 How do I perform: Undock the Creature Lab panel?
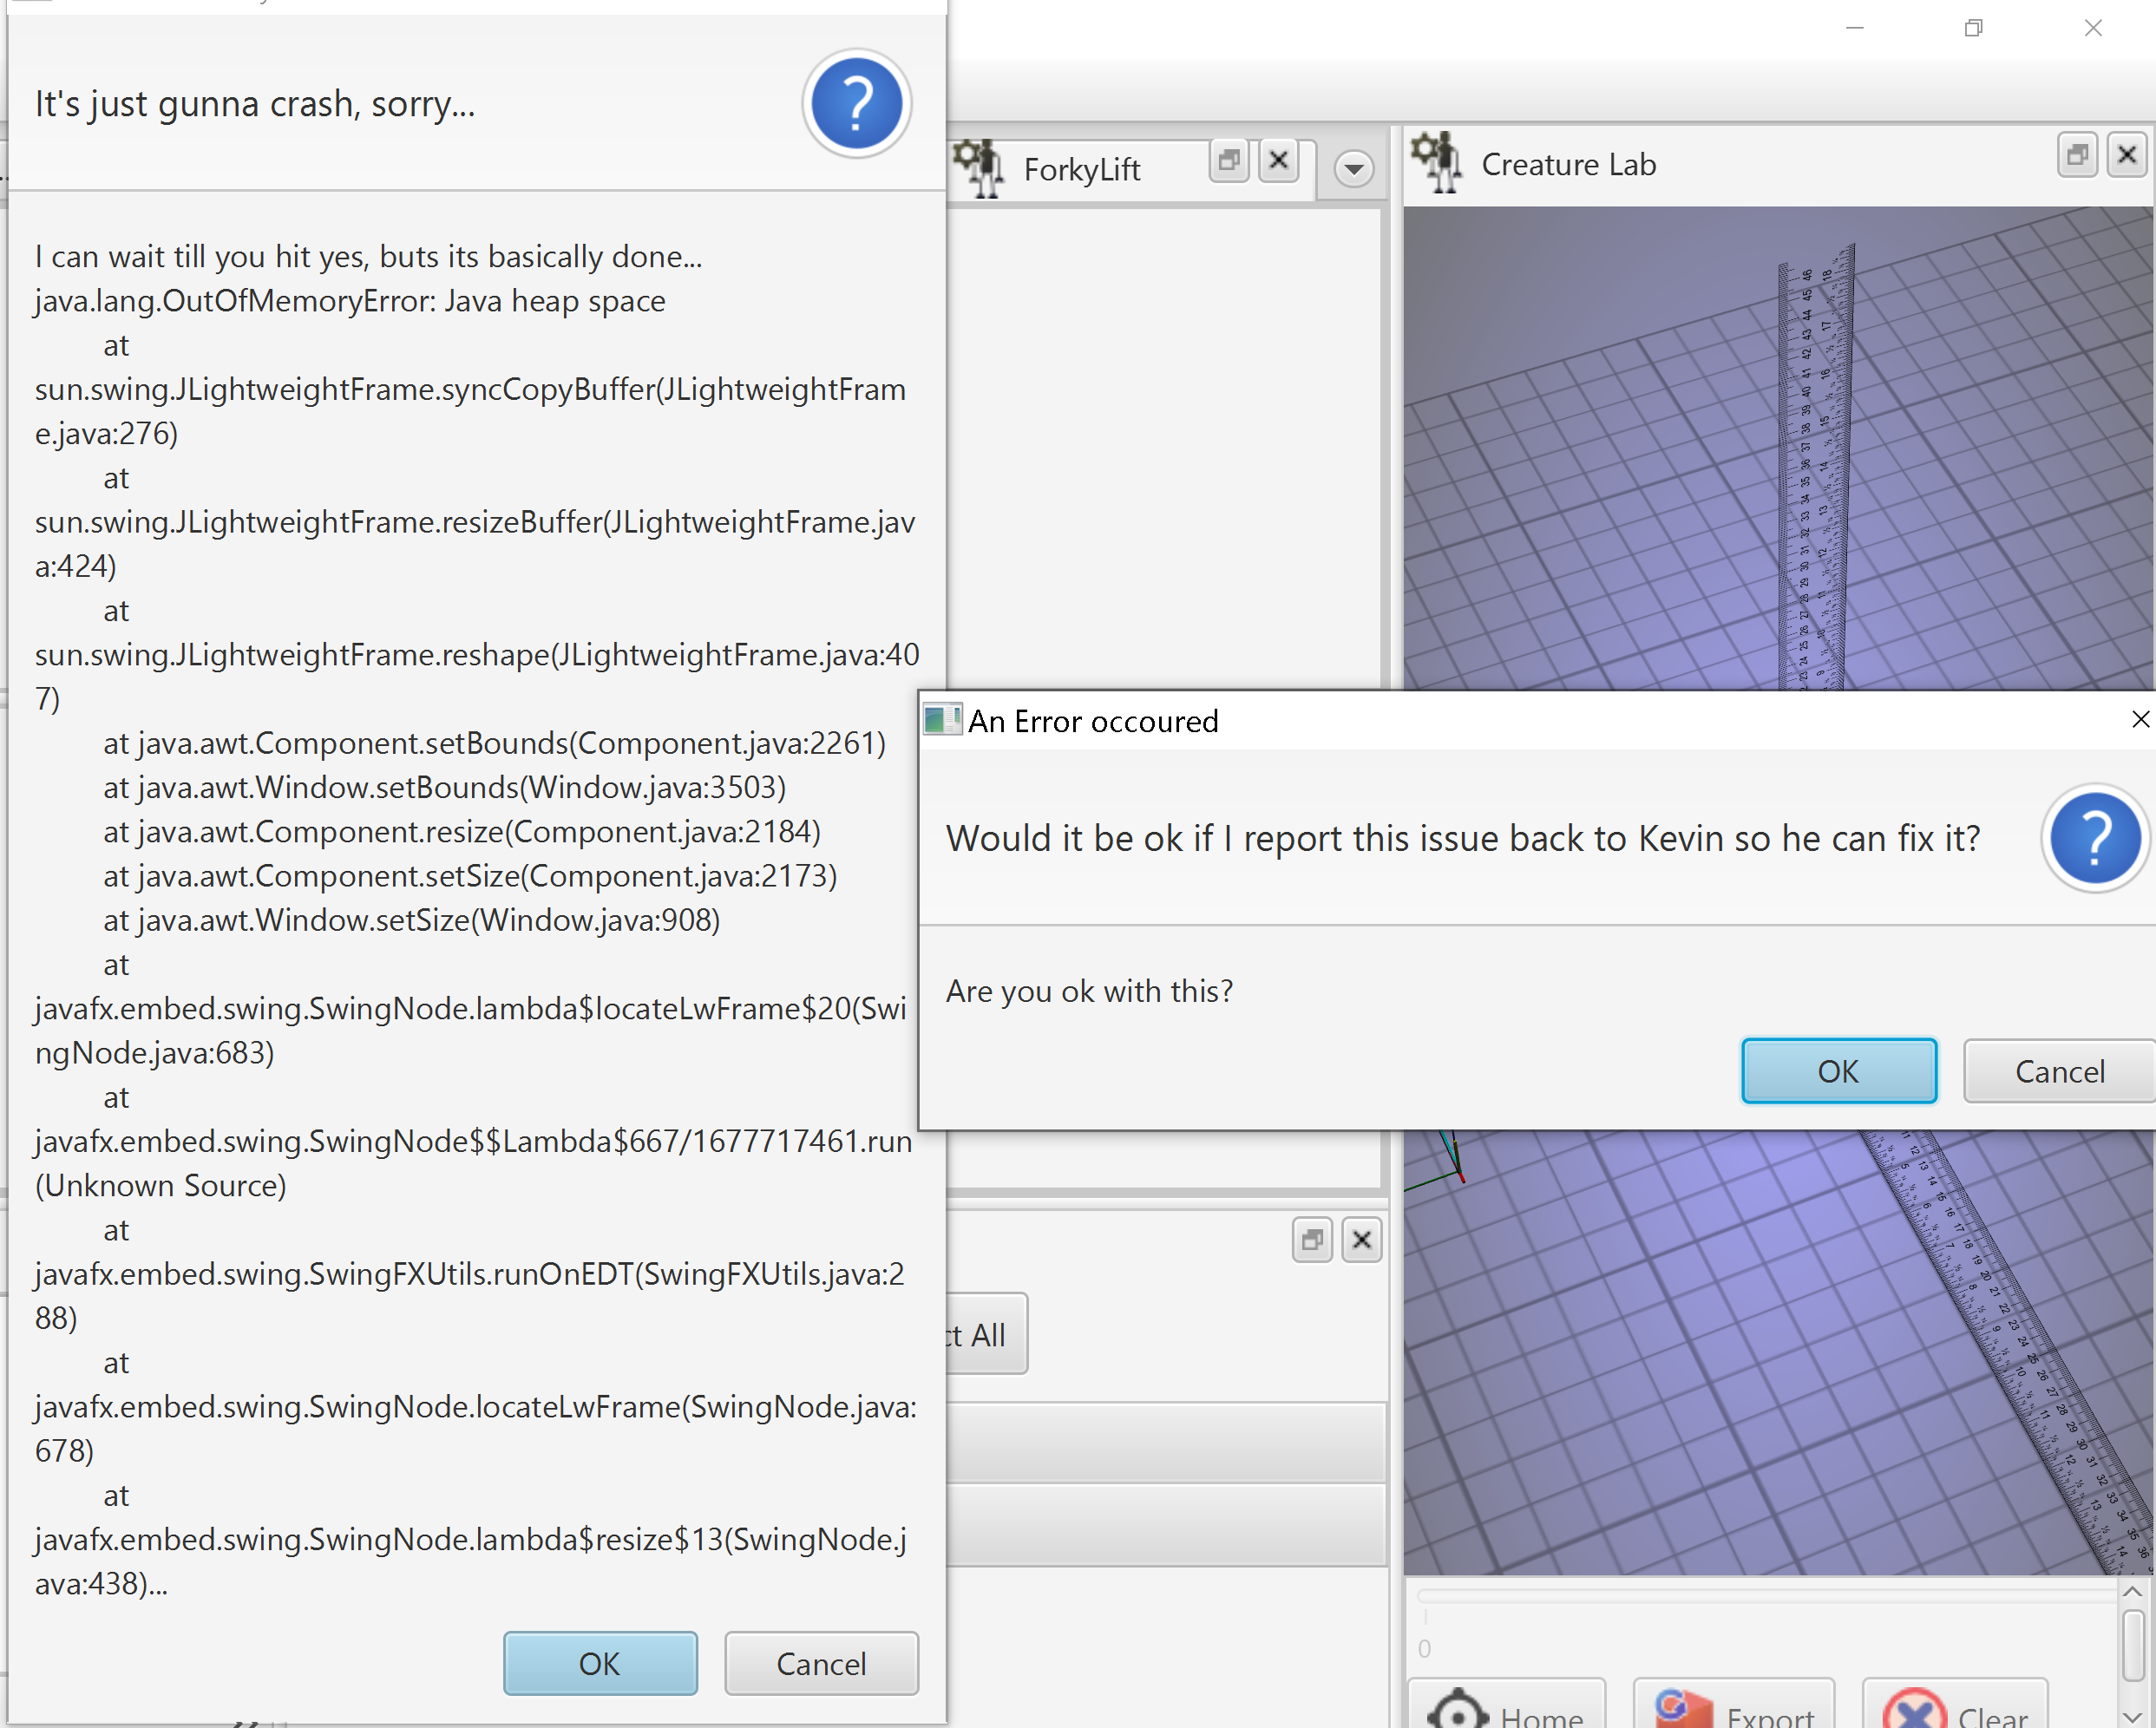pos(2077,155)
